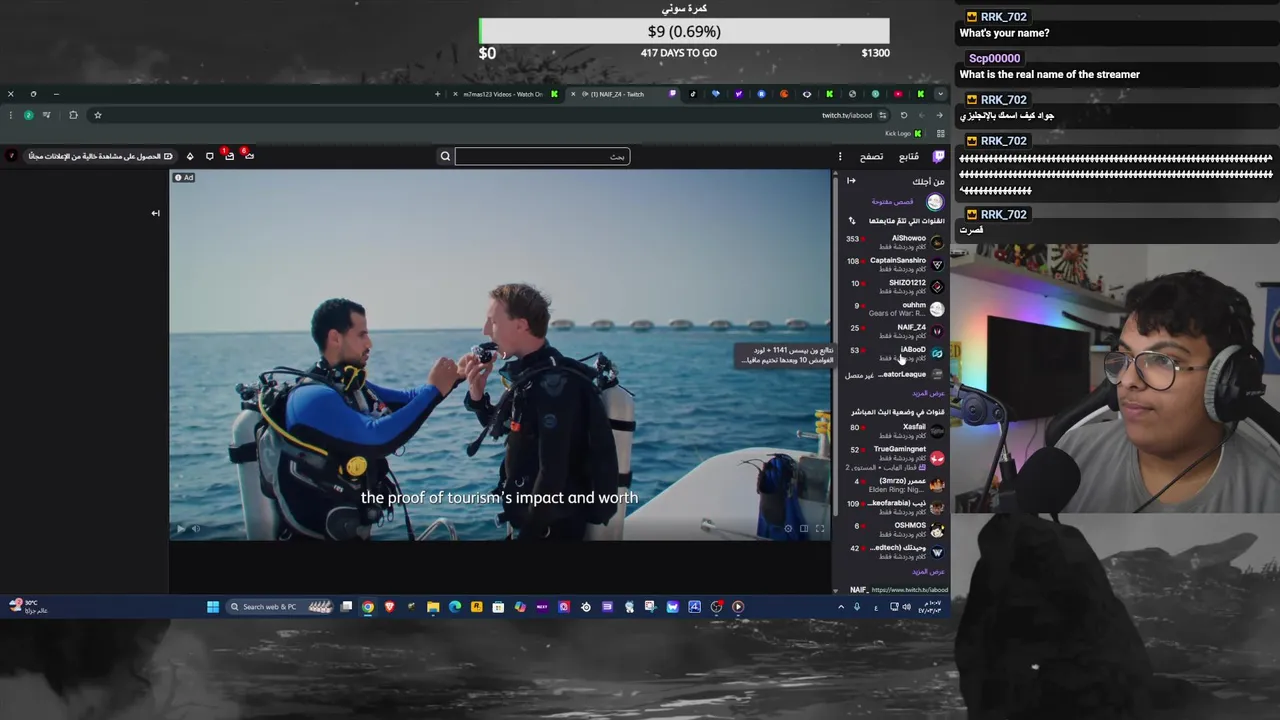Open the user profile avatar menu
Image resolution: width=1280 pixels, height=720 pixels.
pyautogui.click(x=11, y=156)
